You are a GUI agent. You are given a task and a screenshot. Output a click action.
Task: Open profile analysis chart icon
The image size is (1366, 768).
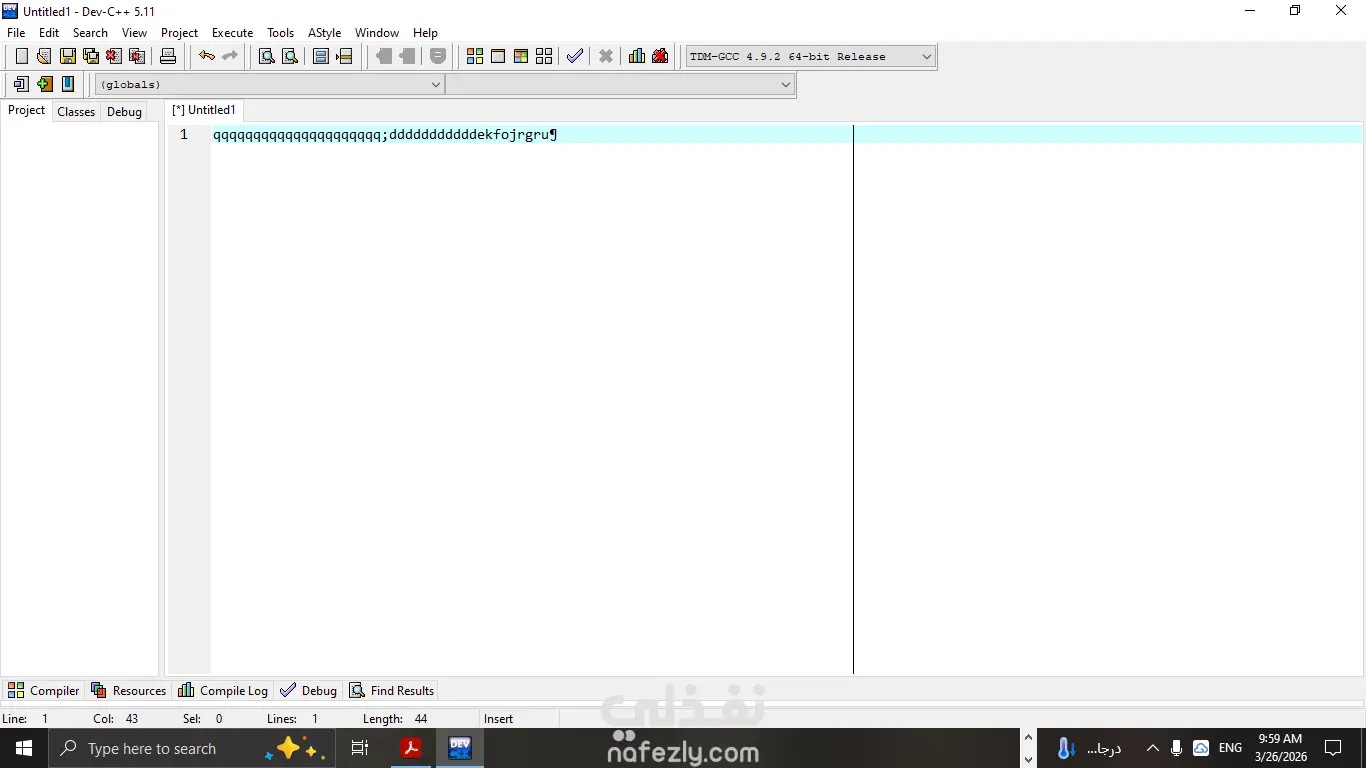(x=637, y=56)
